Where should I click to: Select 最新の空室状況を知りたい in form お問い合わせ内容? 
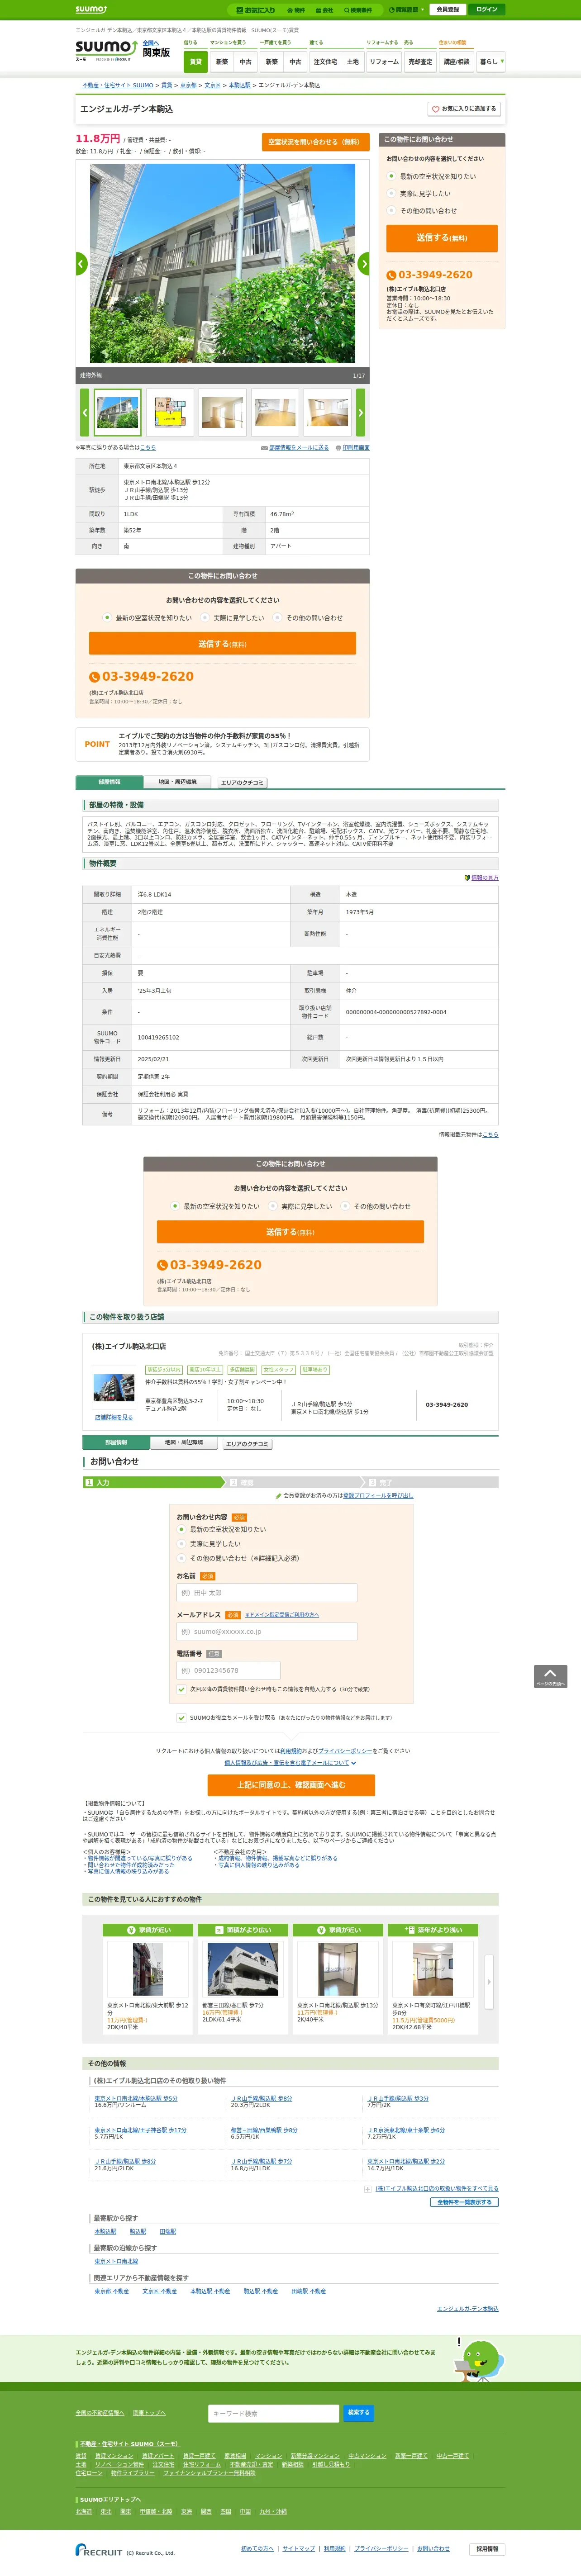point(181,1530)
